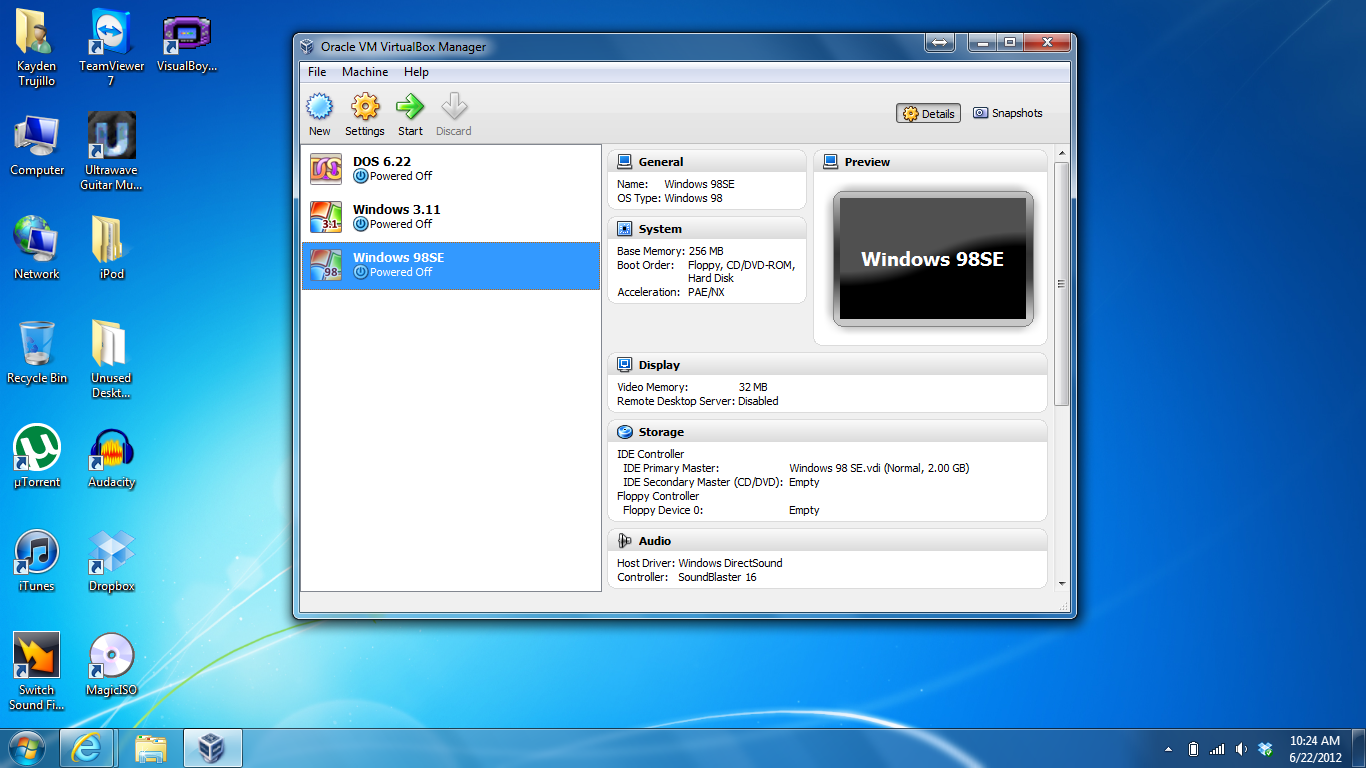Click the 'PAE/NX' acceleration value

pyautogui.click(x=708, y=292)
